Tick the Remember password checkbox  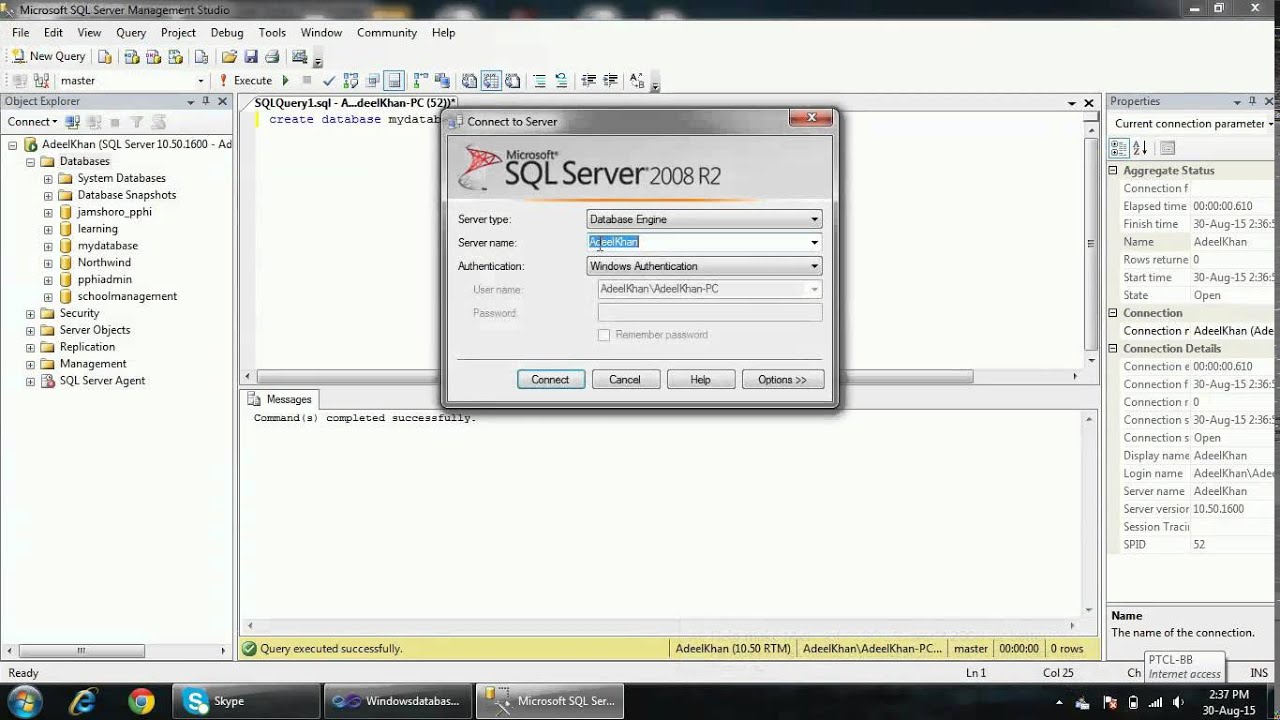[x=604, y=335]
